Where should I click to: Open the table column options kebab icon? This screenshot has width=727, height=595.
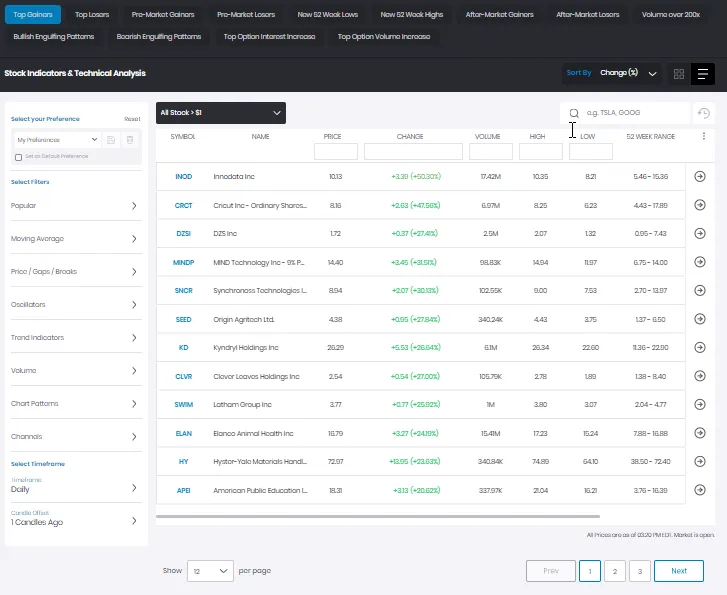click(x=703, y=136)
